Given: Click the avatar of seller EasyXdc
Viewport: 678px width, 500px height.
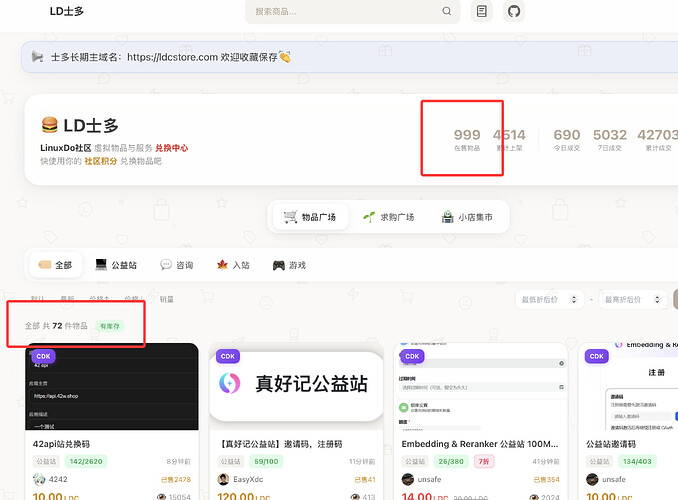Looking at the screenshot, I should point(224,479).
